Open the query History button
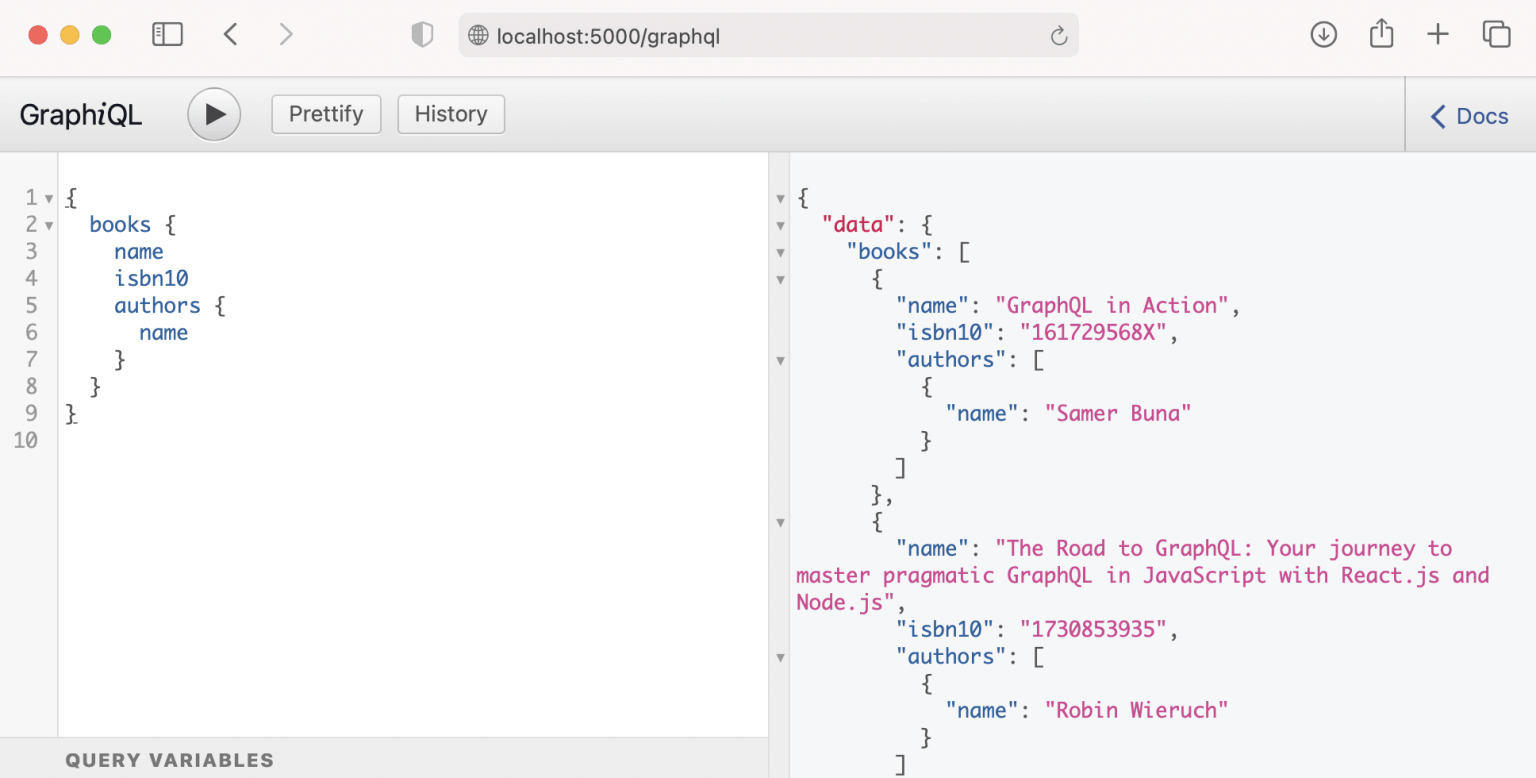 [451, 114]
